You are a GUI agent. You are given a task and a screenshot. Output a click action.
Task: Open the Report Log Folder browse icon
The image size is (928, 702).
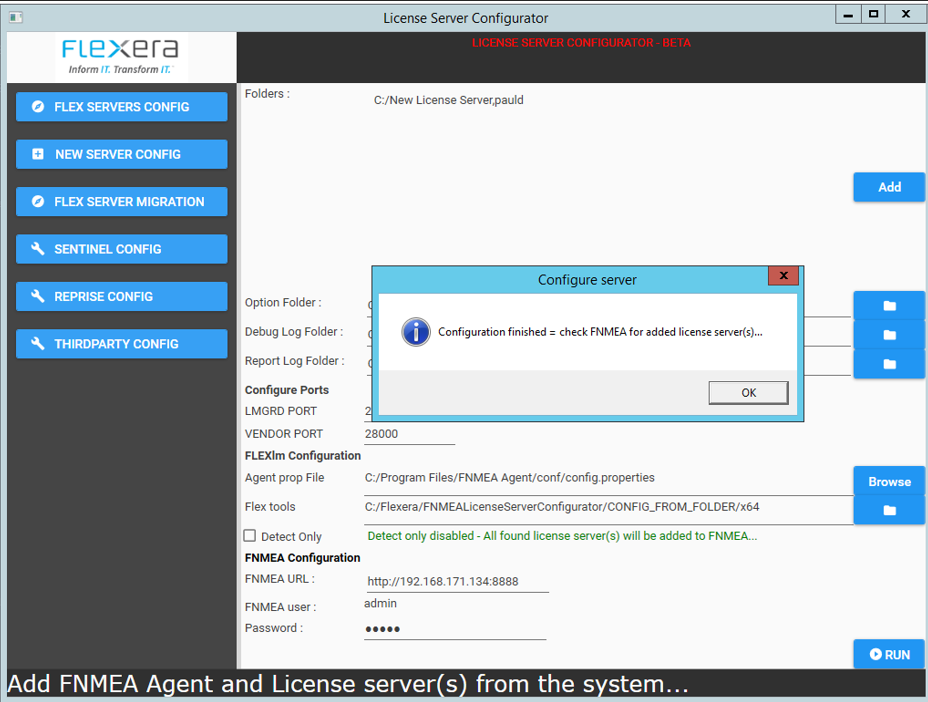coord(889,363)
